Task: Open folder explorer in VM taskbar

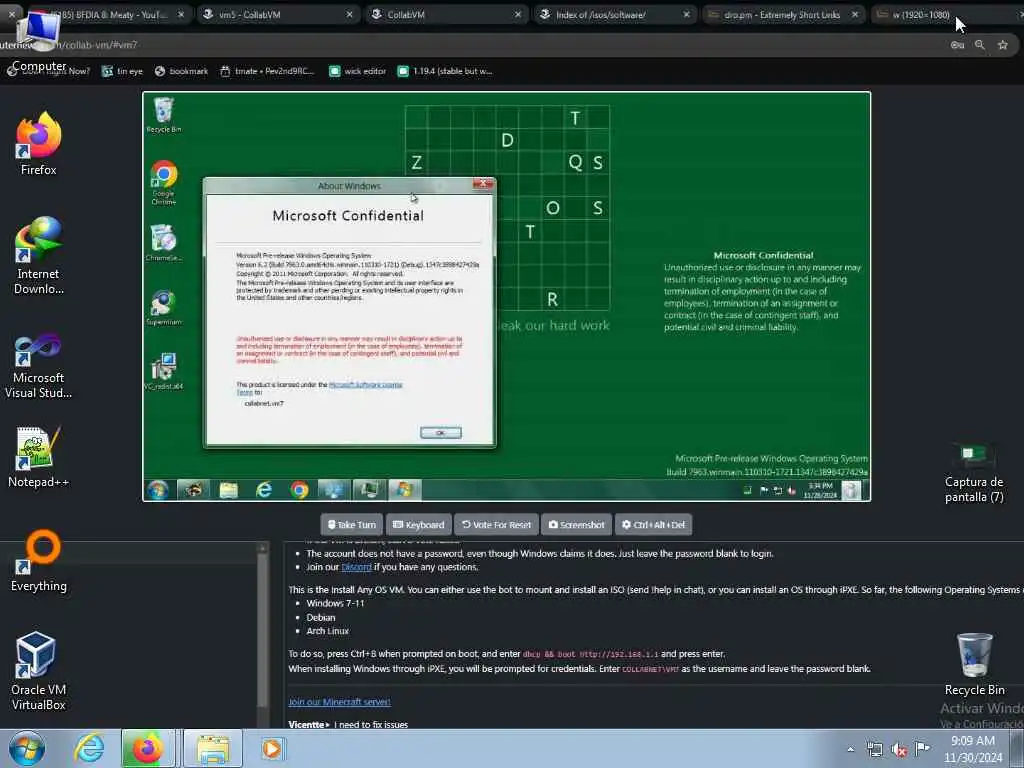Action: click(x=229, y=490)
